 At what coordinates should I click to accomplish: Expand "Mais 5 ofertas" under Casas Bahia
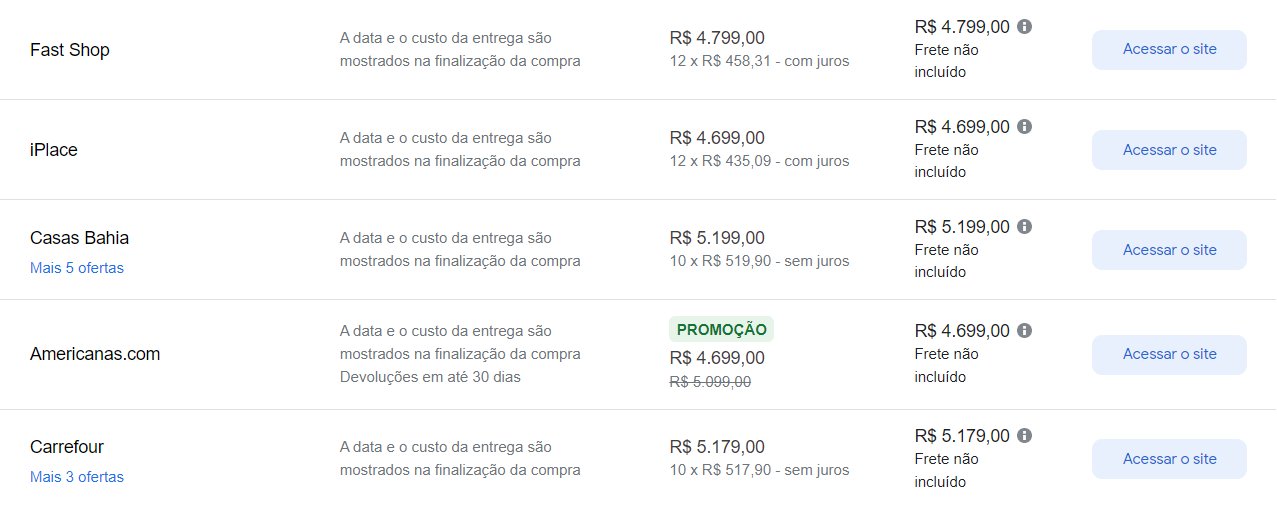[x=77, y=268]
